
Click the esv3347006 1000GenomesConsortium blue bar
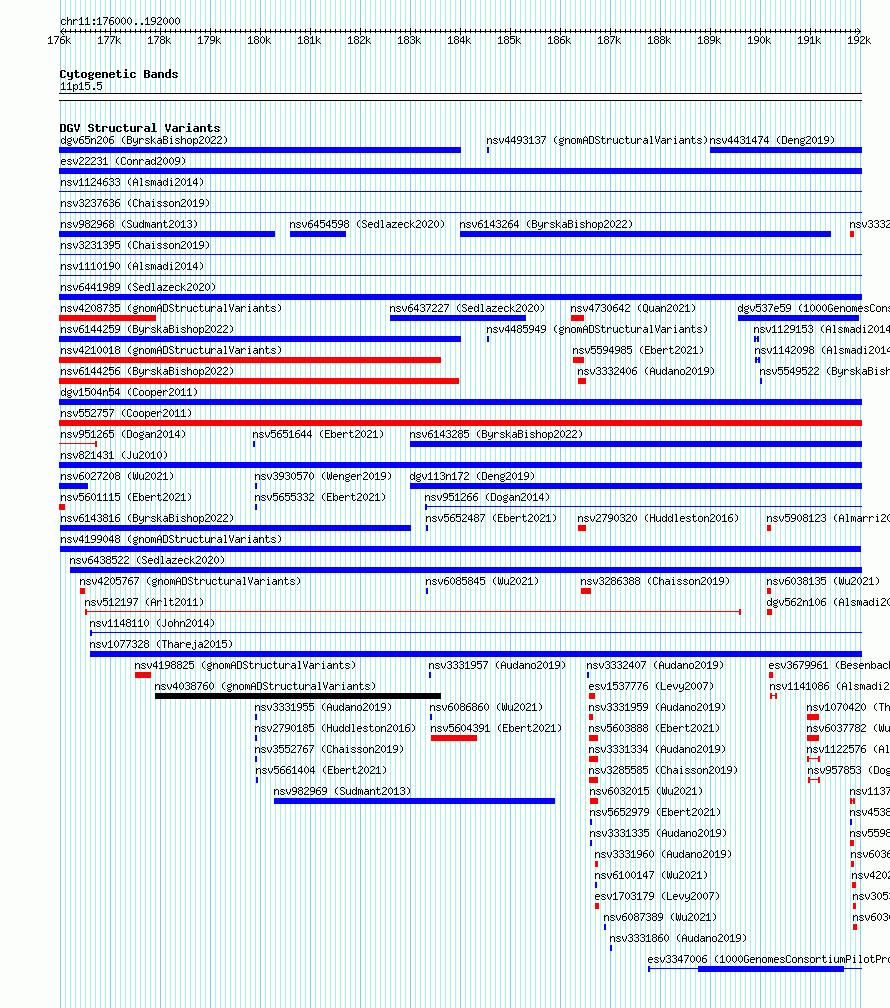pyautogui.click(x=770, y=969)
